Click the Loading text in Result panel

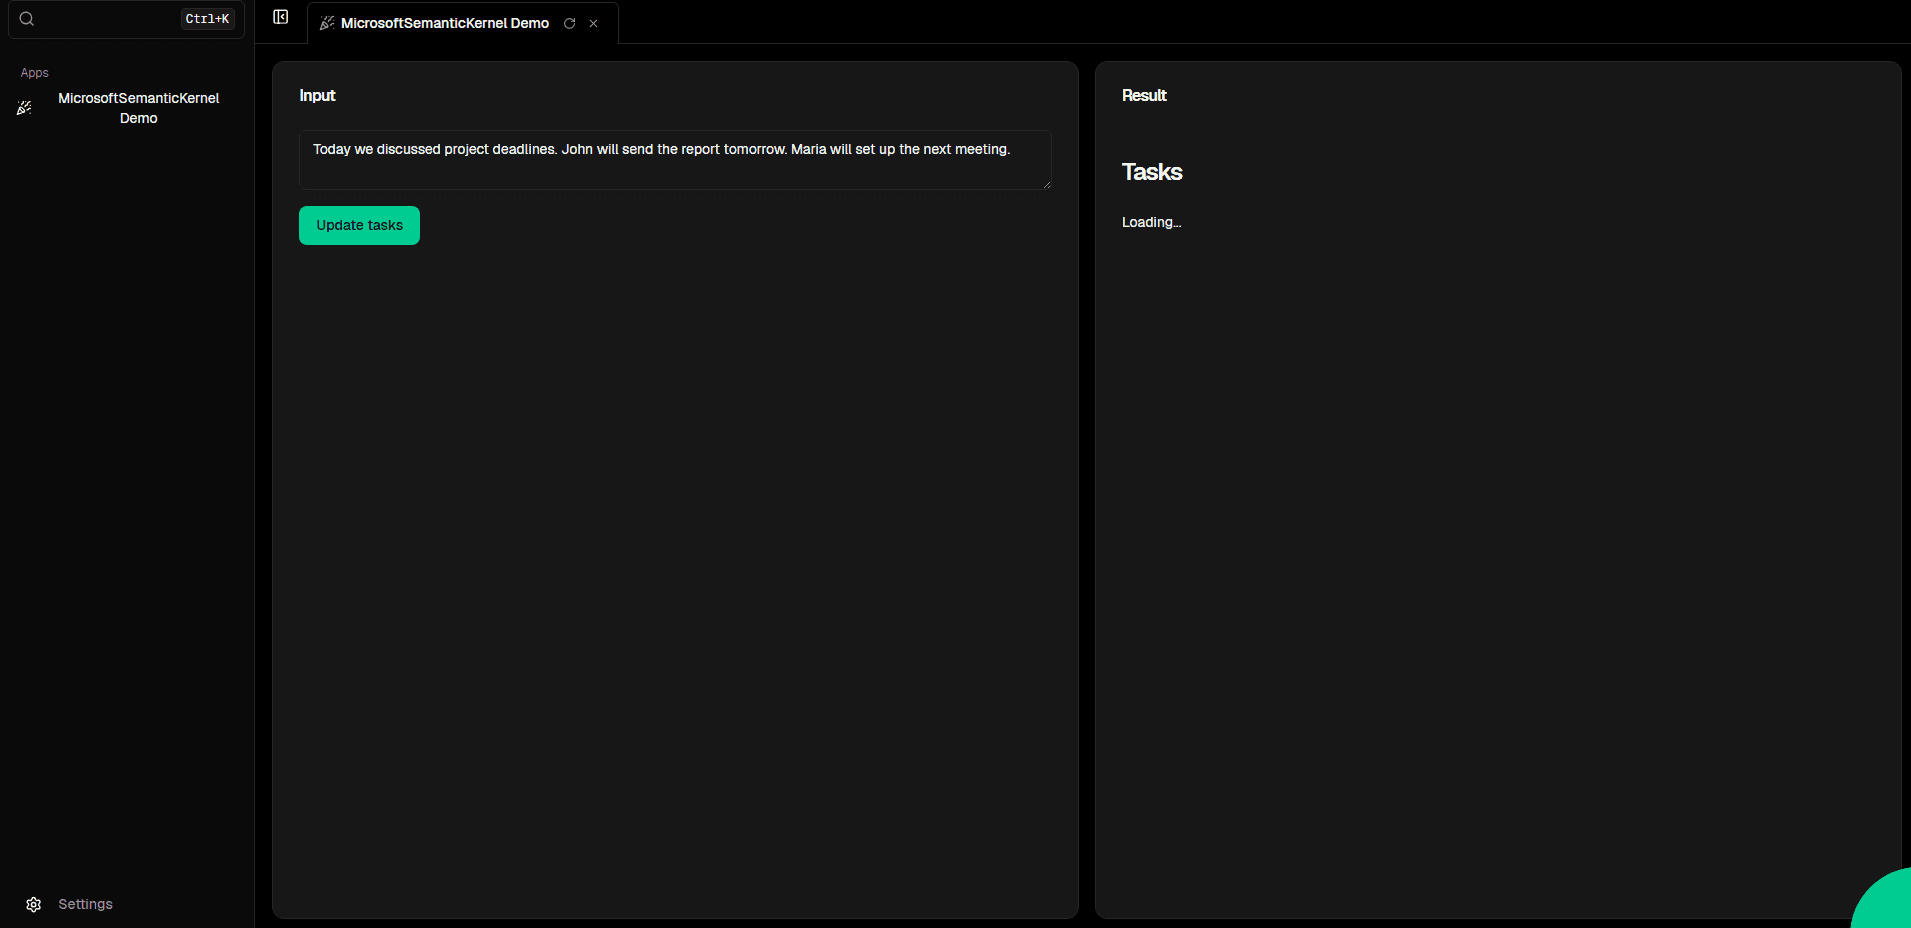click(x=1150, y=222)
